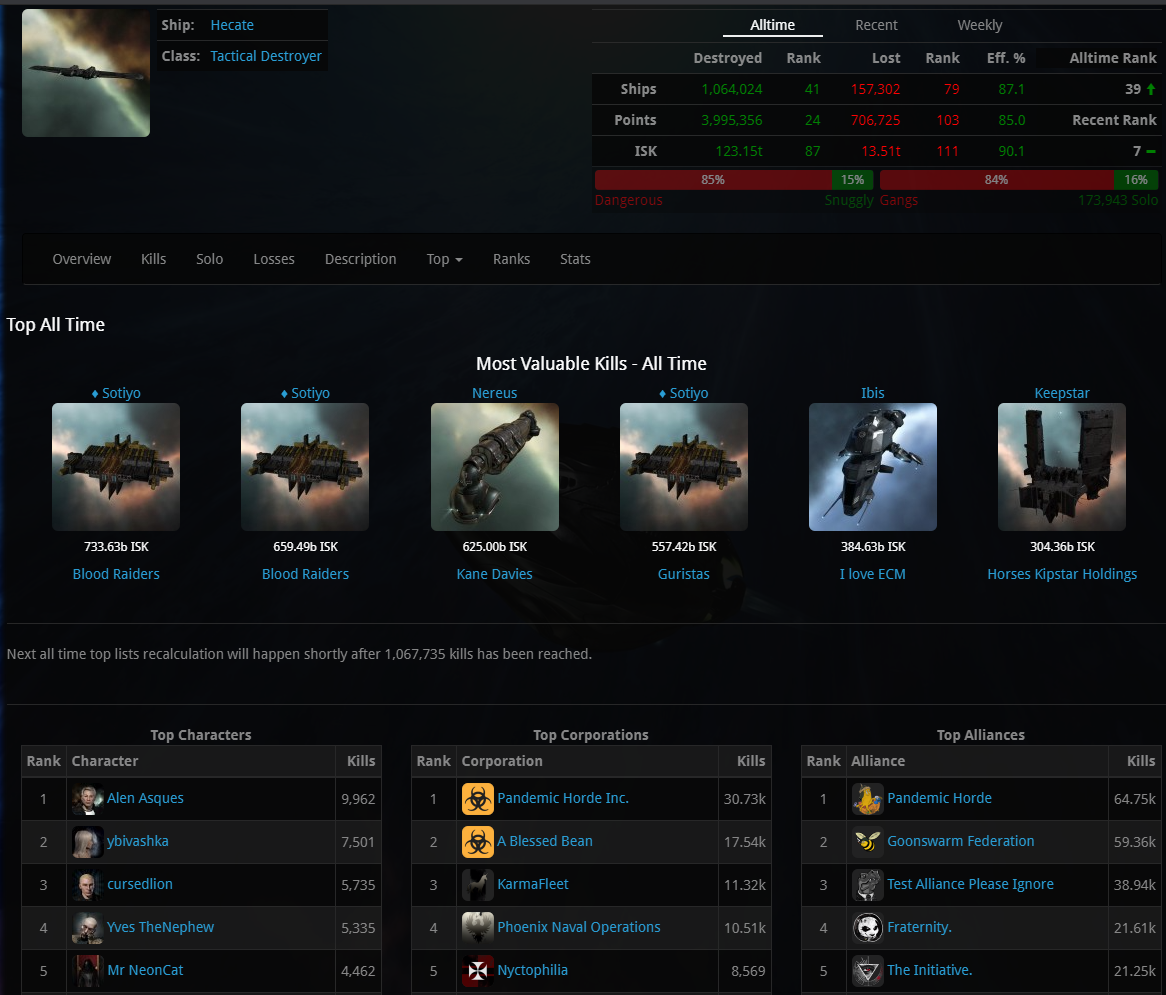Open the Kane Davies victim link
Screen dimensions: 1166x995
495,574
